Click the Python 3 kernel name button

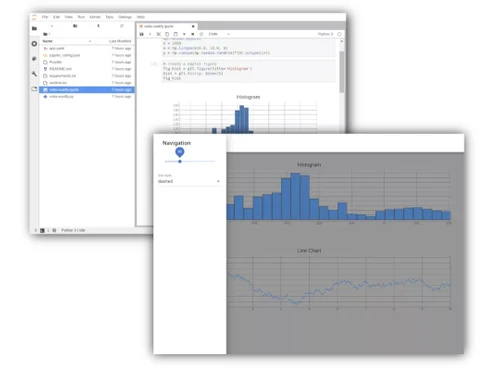325,34
